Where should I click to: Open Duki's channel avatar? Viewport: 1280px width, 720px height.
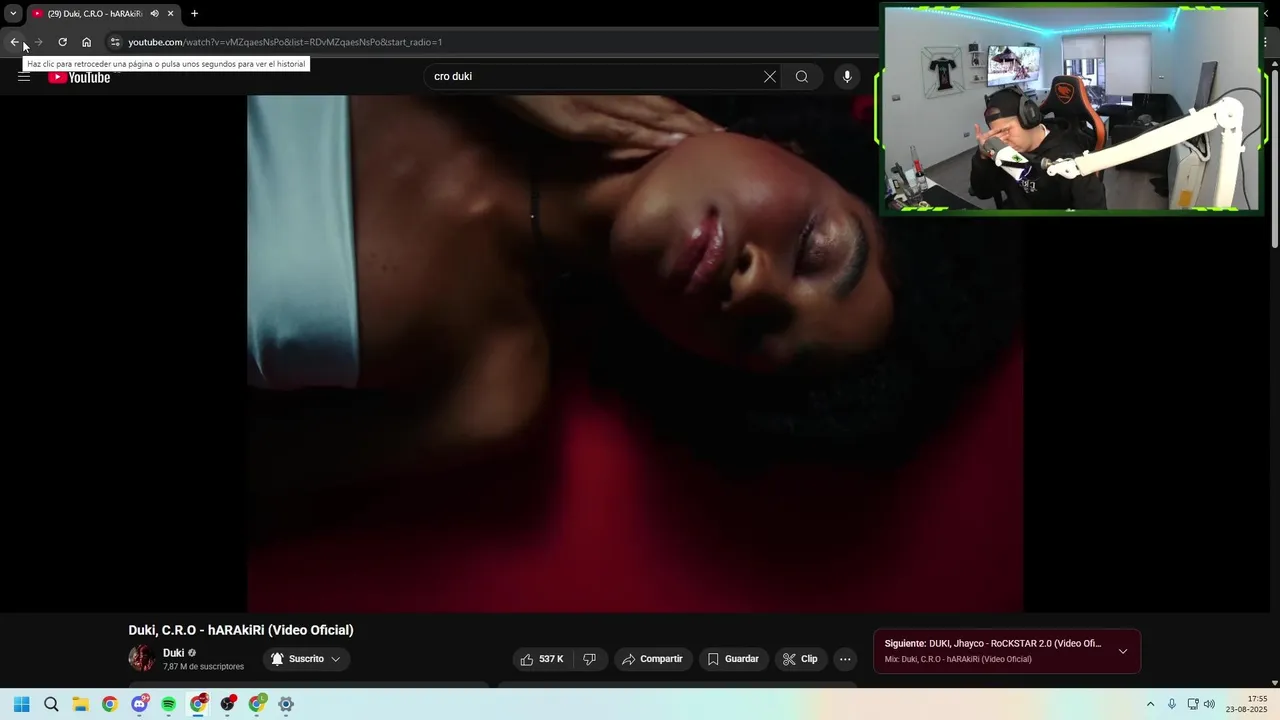point(142,658)
